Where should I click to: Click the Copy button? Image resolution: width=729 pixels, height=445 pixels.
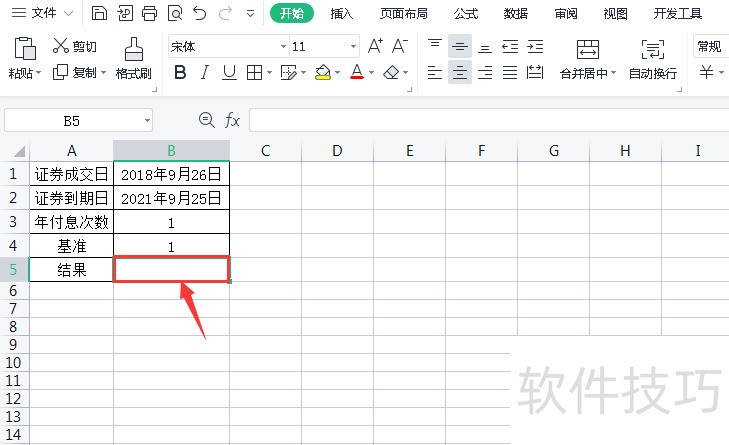pyautogui.click(x=74, y=72)
